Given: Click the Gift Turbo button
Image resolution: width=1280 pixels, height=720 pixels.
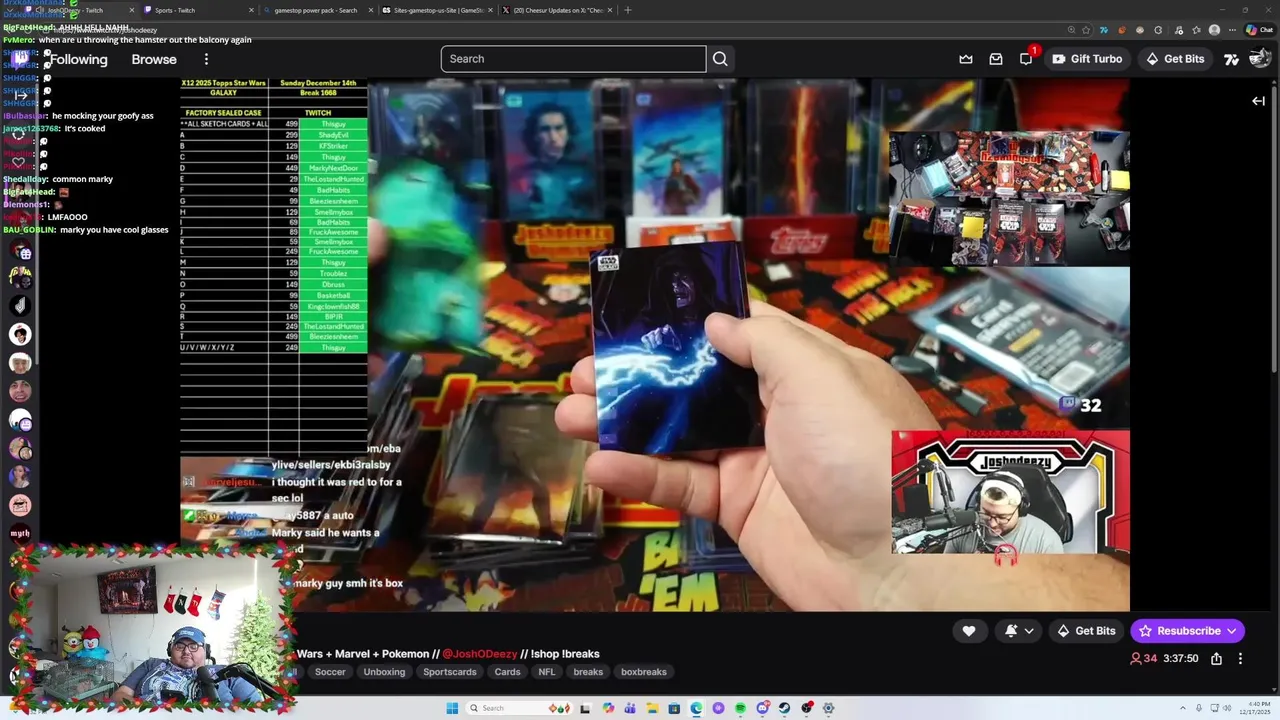Looking at the screenshot, I should pos(1087,59).
